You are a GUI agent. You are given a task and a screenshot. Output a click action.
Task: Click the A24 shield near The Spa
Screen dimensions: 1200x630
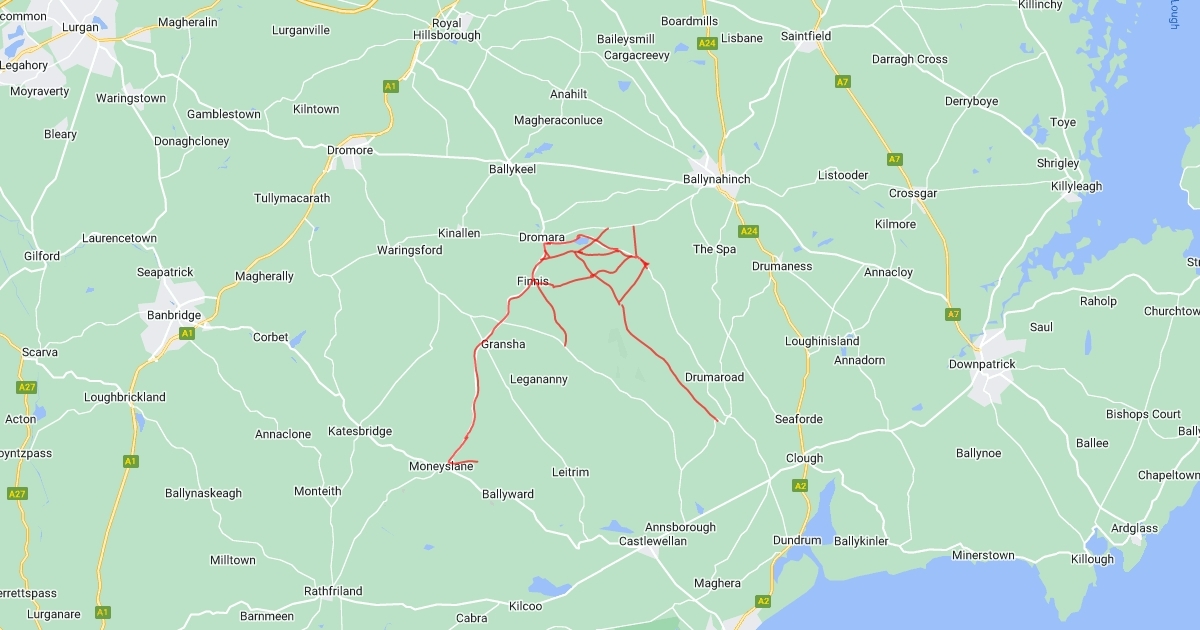pyautogui.click(x=749, y=231)
